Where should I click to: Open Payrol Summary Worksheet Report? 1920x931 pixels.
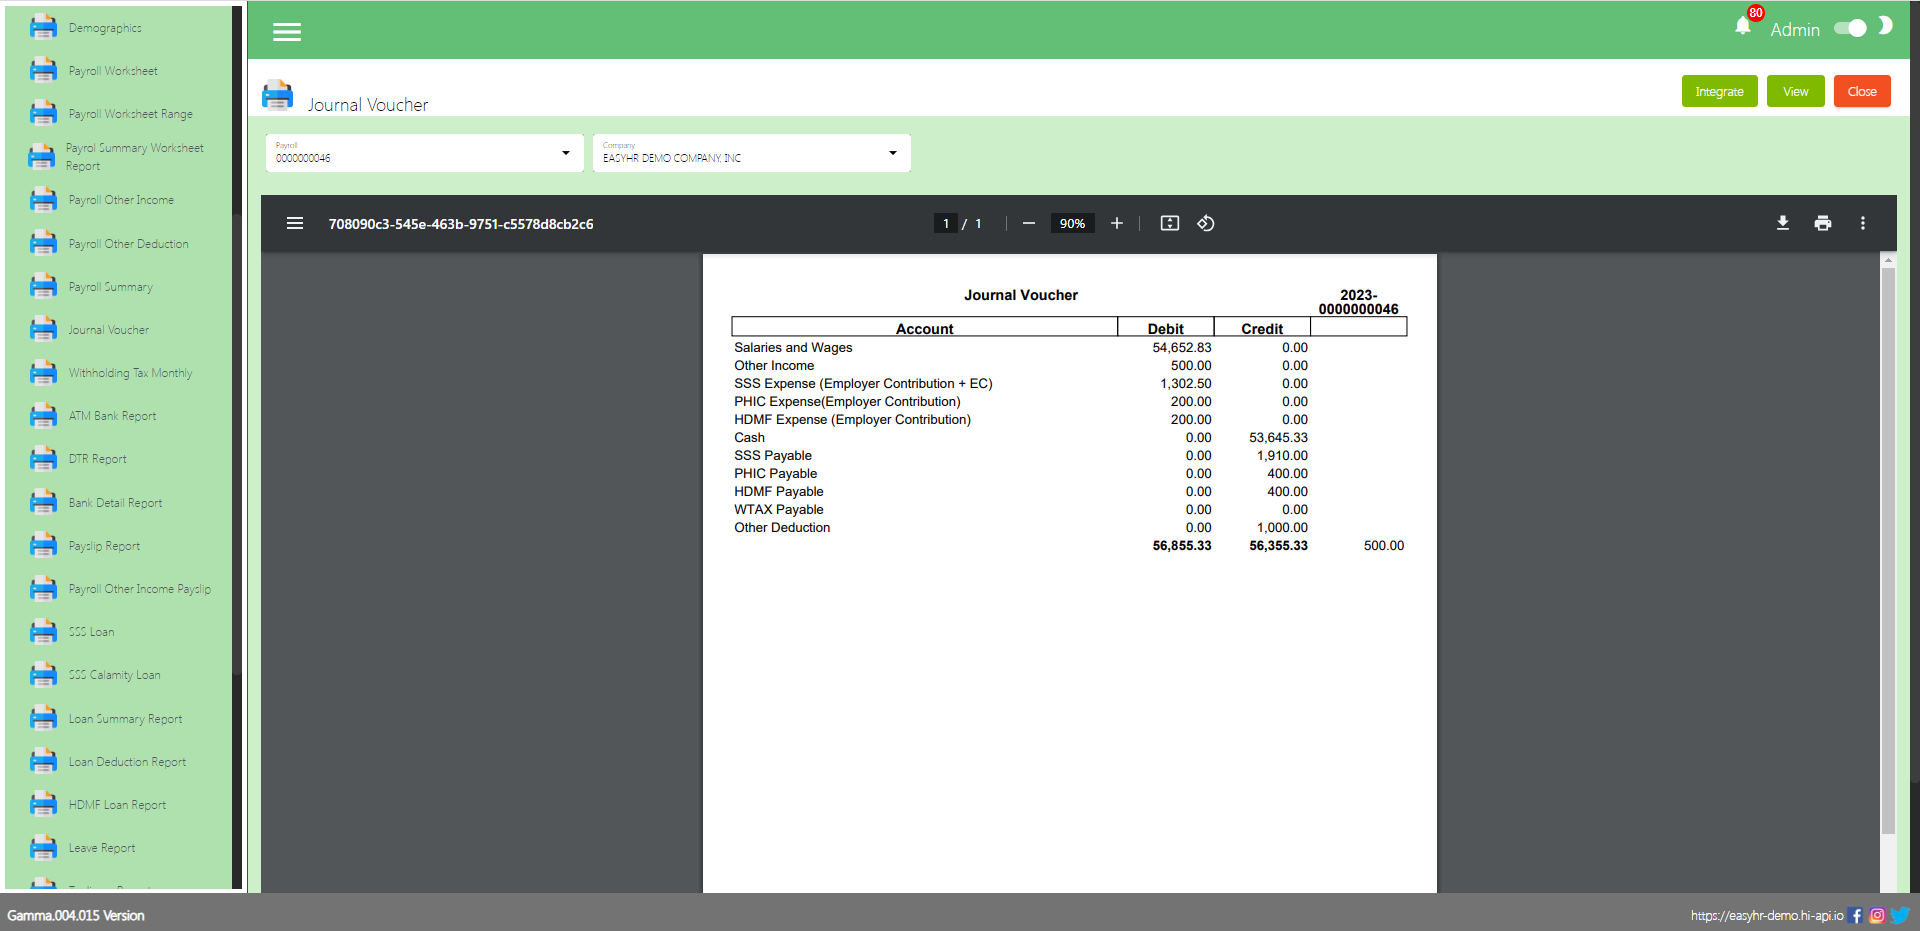click(x=134, y=157)
